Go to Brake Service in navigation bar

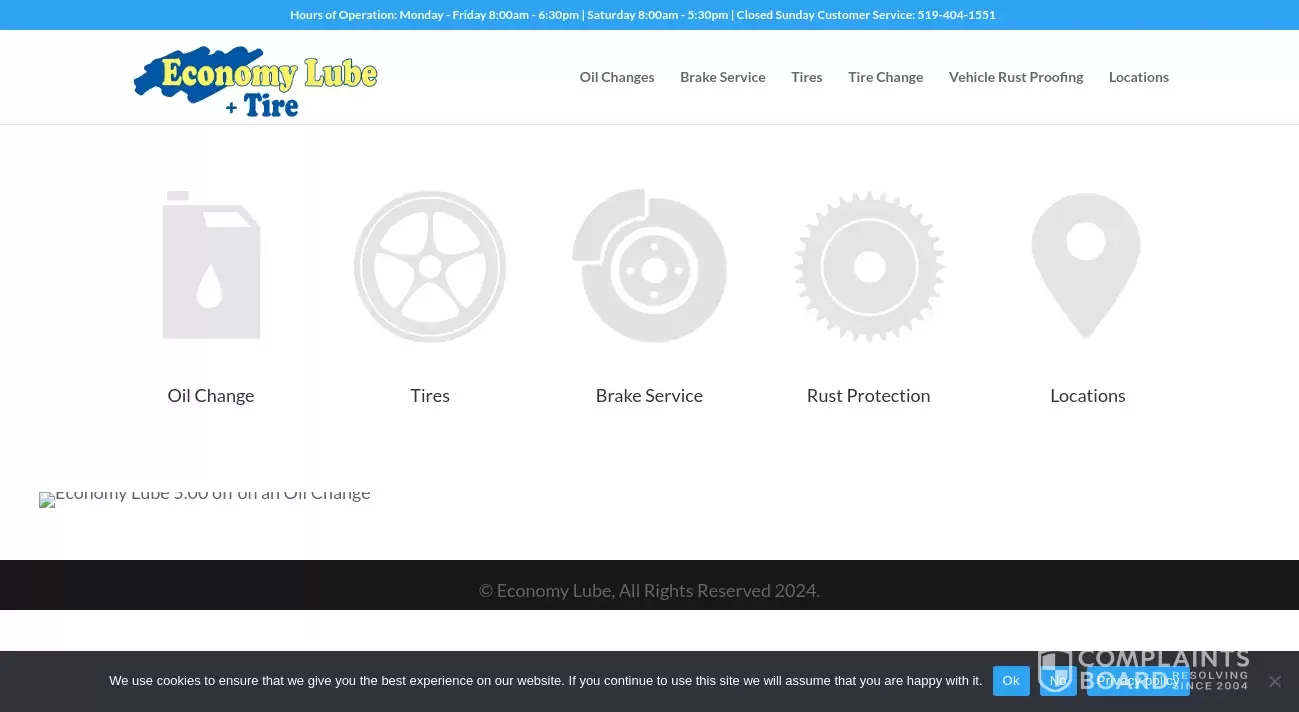click(x=722, y=77)
